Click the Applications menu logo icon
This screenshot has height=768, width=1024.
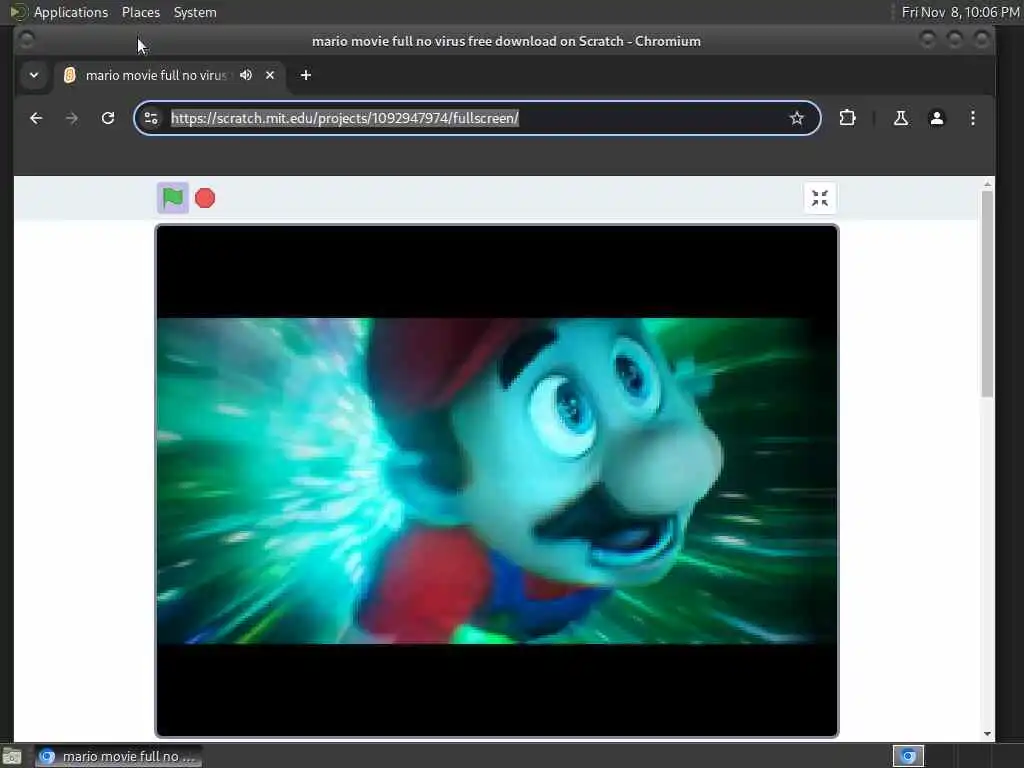point(18,12)
